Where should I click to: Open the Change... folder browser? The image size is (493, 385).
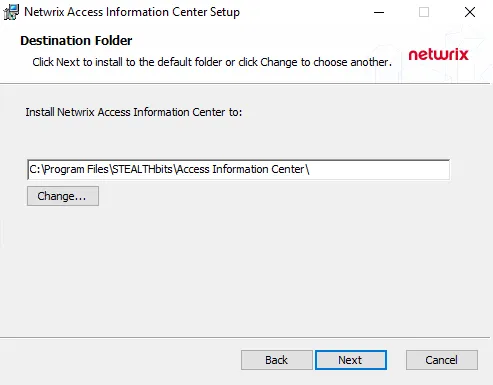[x=63, y=196]
